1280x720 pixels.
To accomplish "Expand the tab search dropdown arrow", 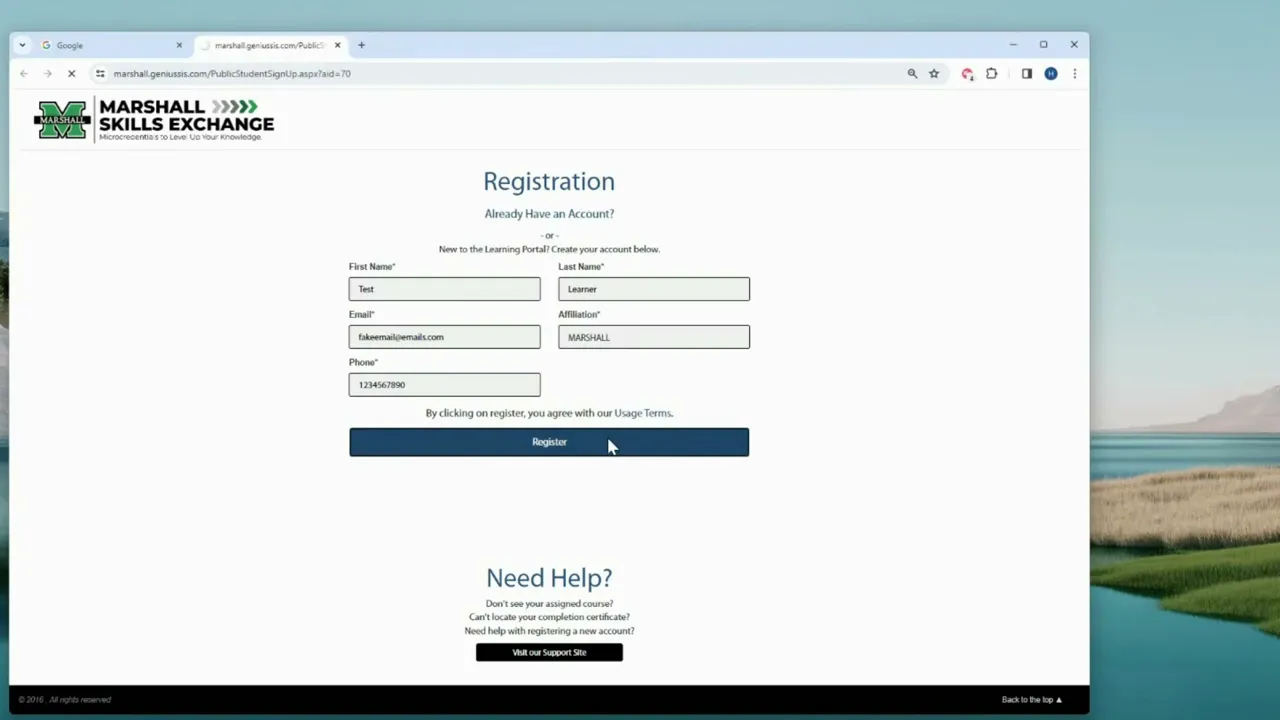I will (x=22, y=45).
